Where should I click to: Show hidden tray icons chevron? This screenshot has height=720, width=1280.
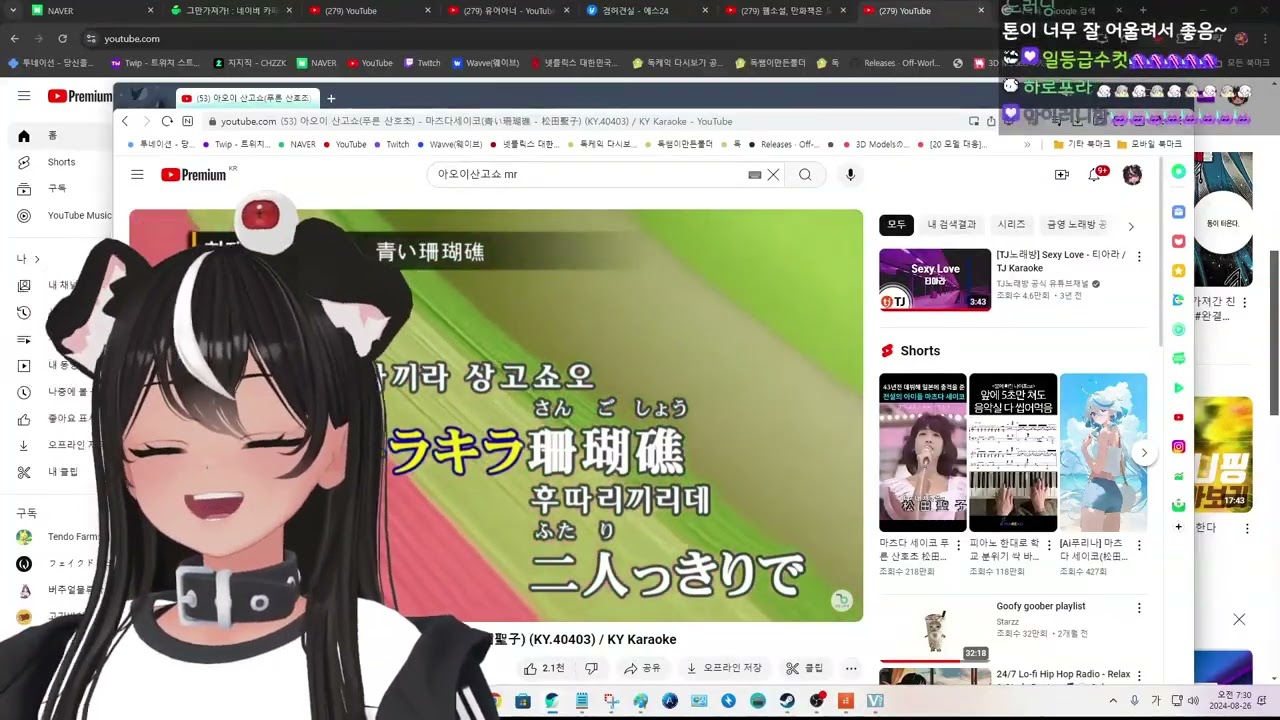1113,701
